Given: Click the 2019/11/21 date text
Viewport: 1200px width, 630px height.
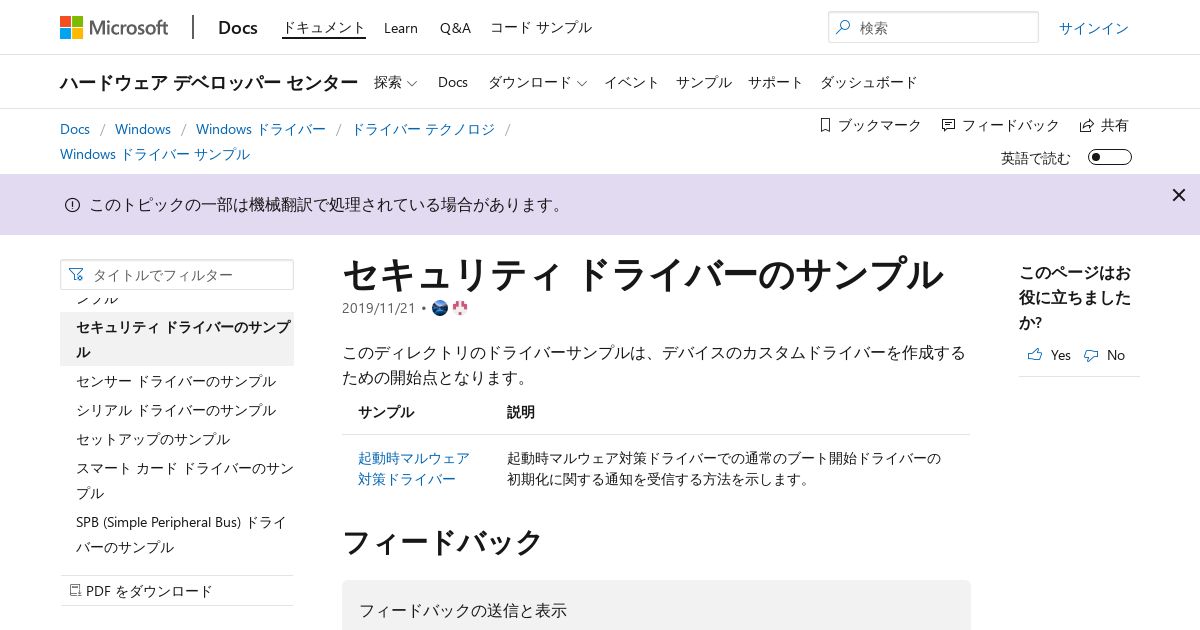Looking at the screenshot, I should (378, 308).
